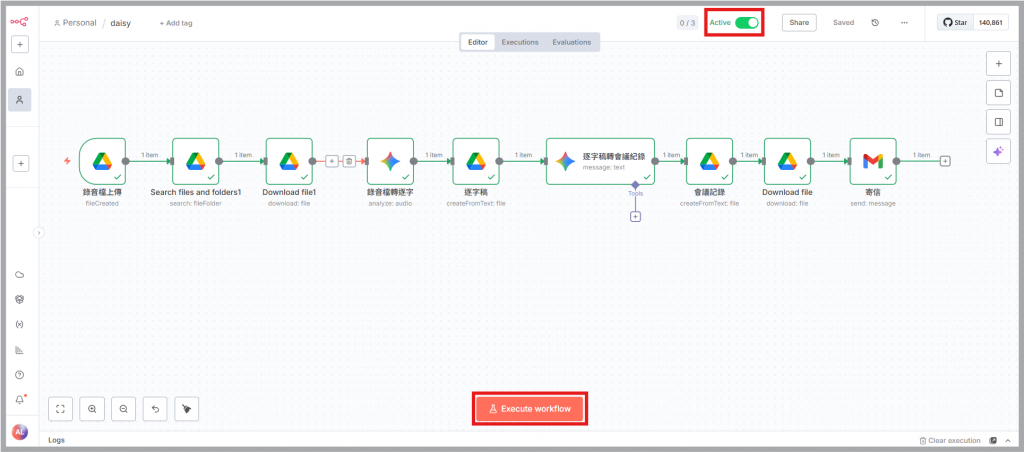Open the 逐字稿轉會議紀錄 Gemini node
The image size is (1024, 452).
point(600,161)
